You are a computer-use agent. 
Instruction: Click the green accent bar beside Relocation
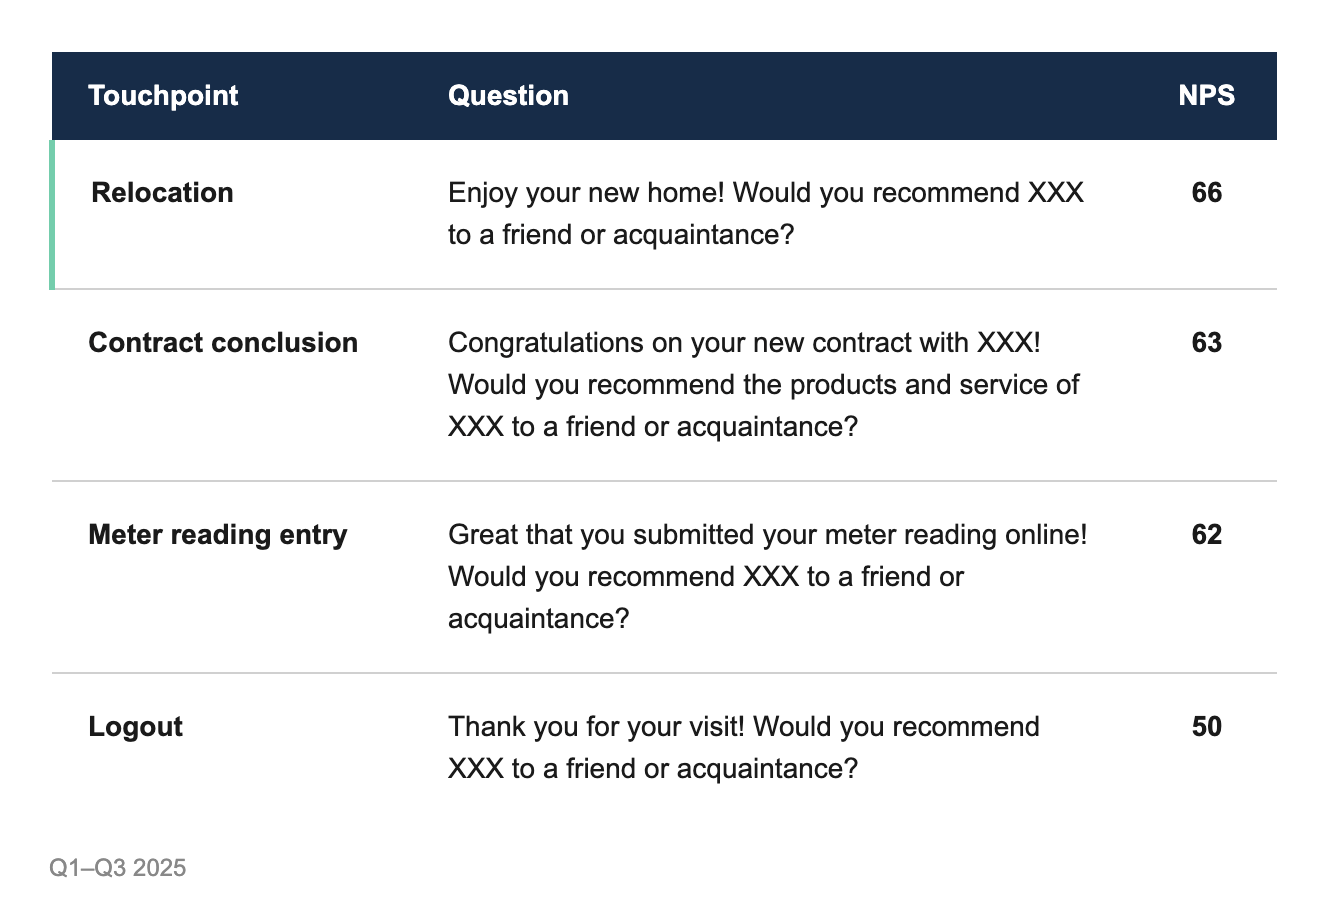point(52,214)
